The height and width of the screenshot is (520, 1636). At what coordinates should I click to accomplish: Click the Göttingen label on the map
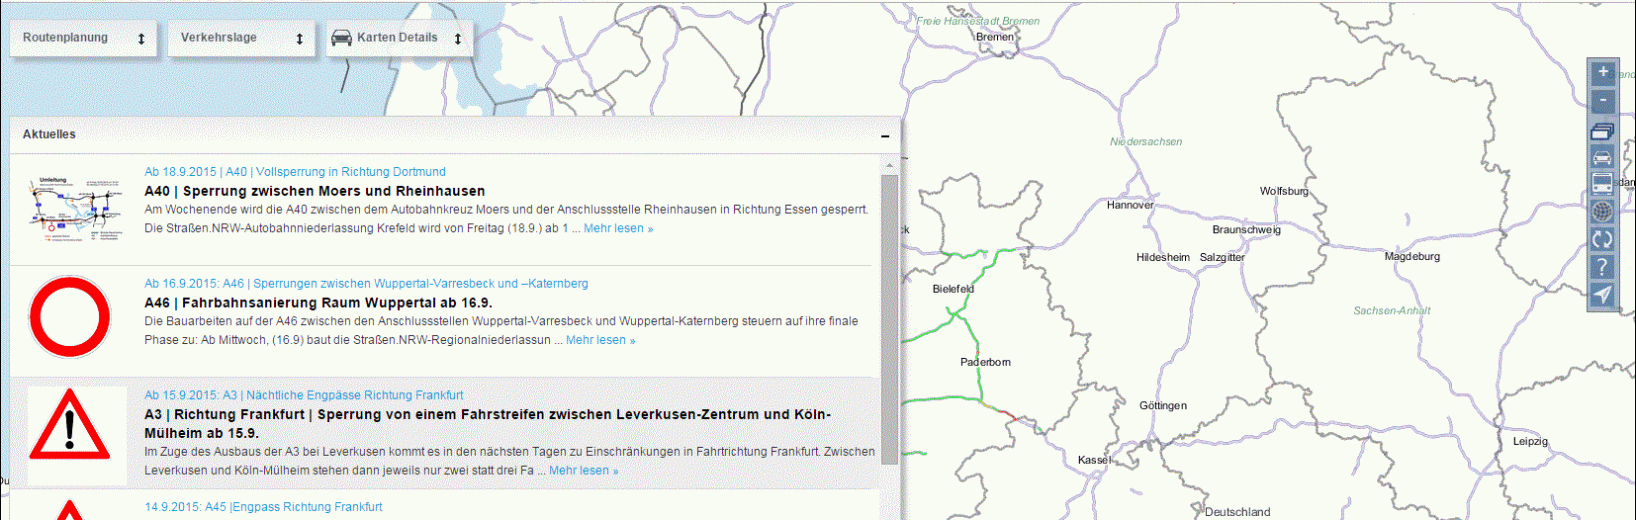[1163, 406]
